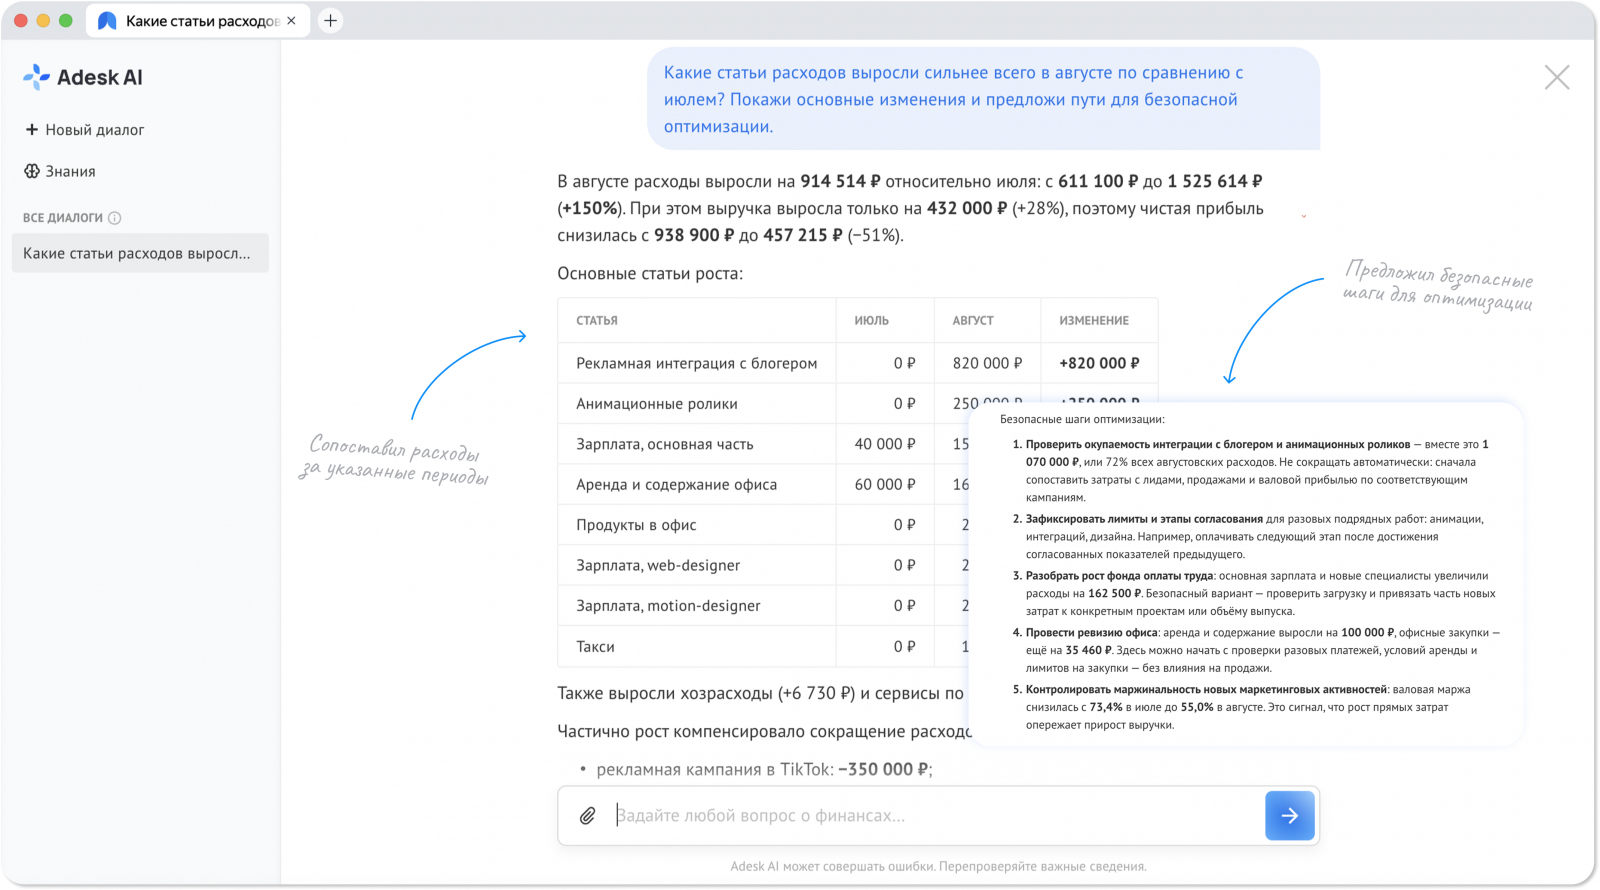Click the АВГУСТ column header
The width and height of the screenshot is (1600, 890).
pyautogui.click(x=973, y=321)
